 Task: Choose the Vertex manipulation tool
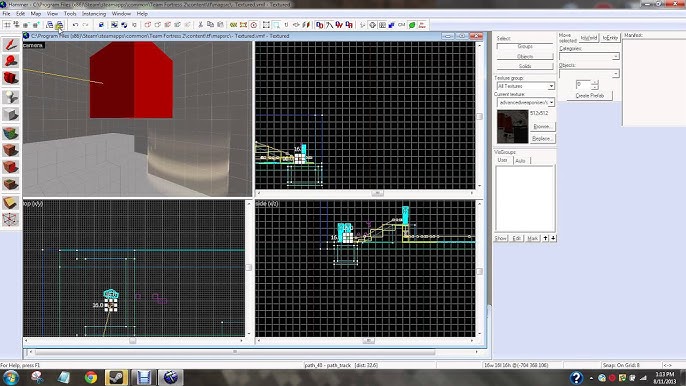[x=10, y=219]
